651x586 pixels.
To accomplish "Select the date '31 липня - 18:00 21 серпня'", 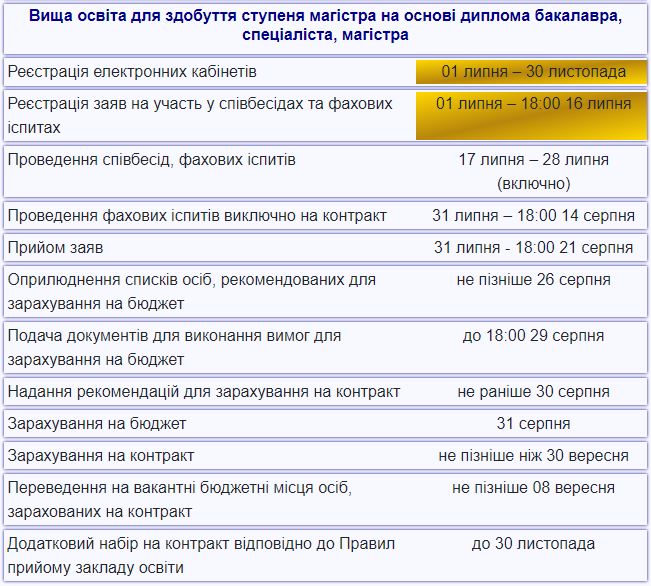I will pos(533,247).
